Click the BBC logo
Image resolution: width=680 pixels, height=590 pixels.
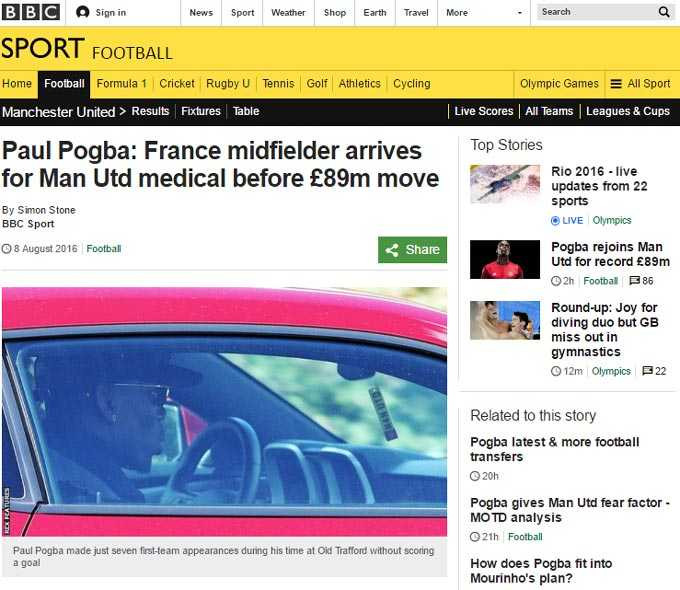pos(30,12)
